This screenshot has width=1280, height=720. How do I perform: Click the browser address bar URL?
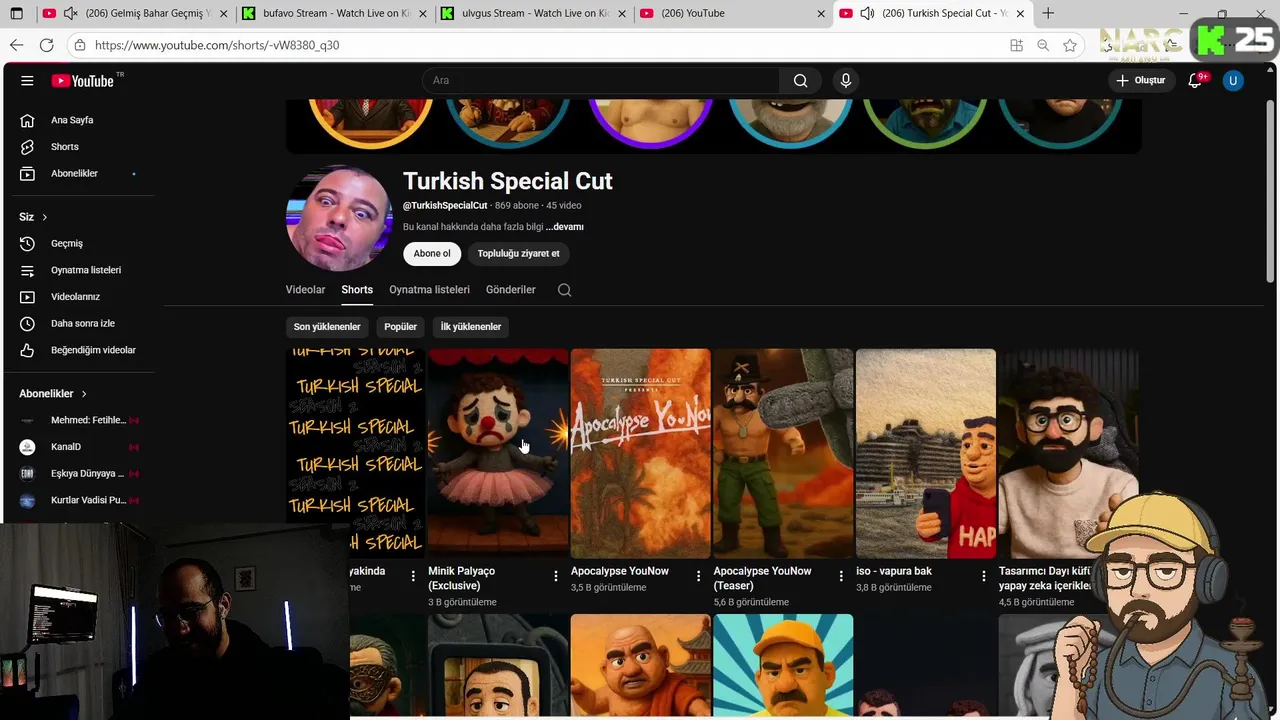coord(217,45)
